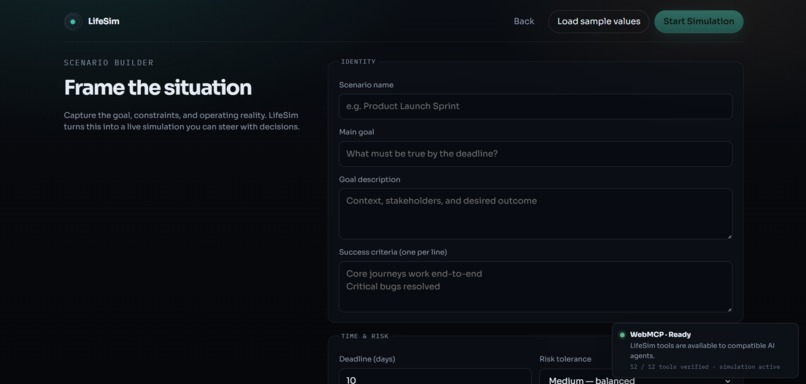
Task: Click the 'IDENTITY' section label
Action: (x=358, y=62)
